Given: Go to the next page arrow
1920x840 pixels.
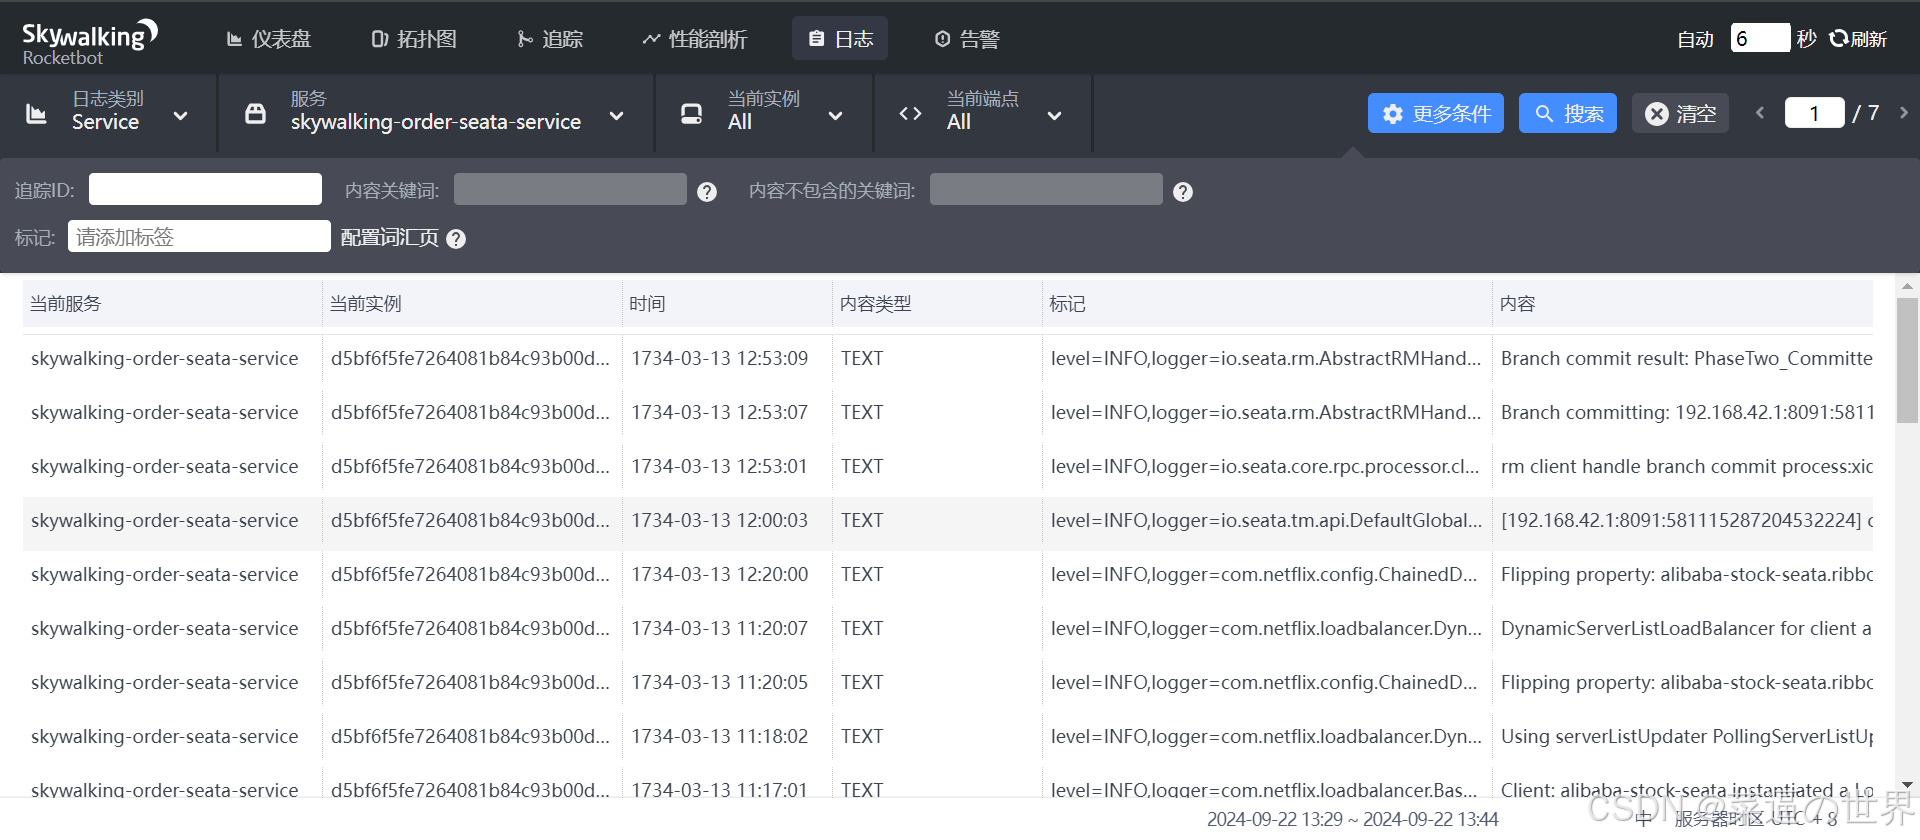Looking at the screenshot, I should coord(1904,113).
